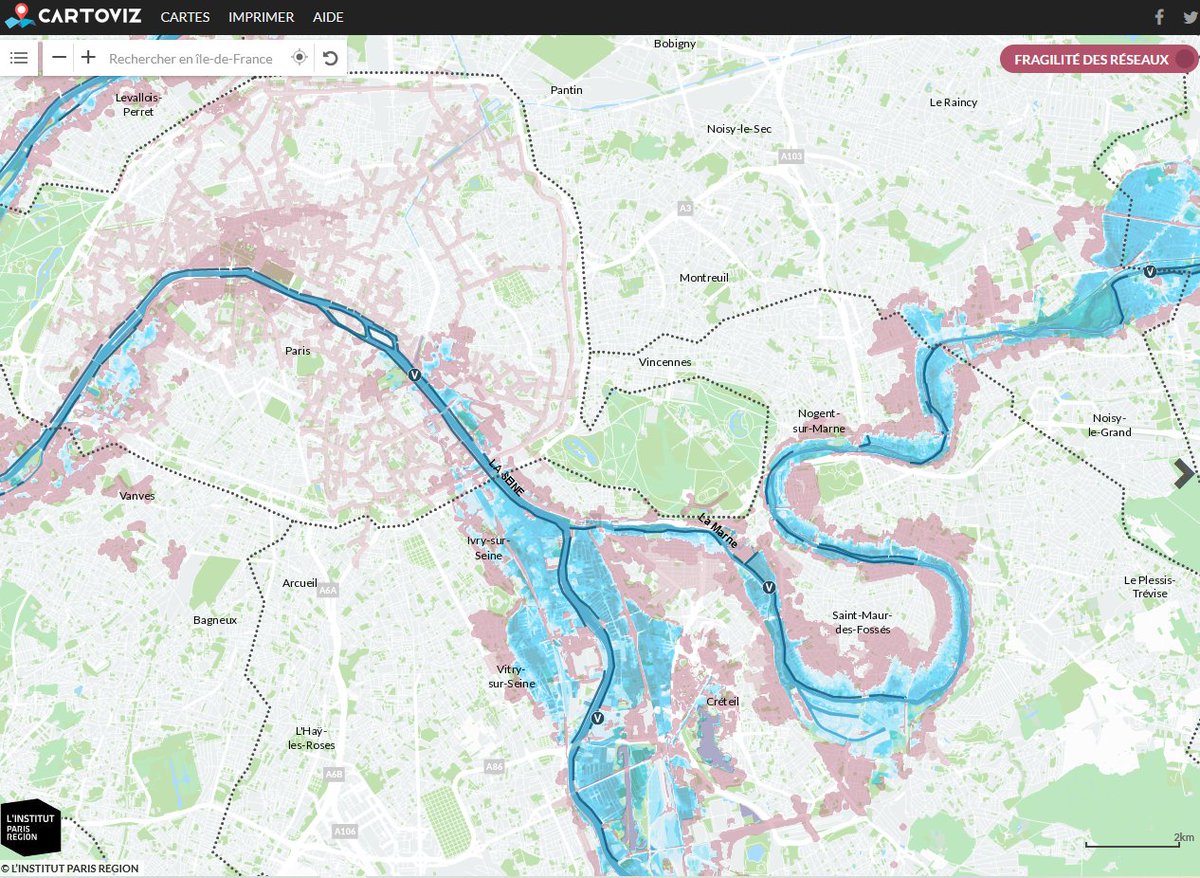Click the Saint-Maur-des-Fossés label

pos(862,622)
